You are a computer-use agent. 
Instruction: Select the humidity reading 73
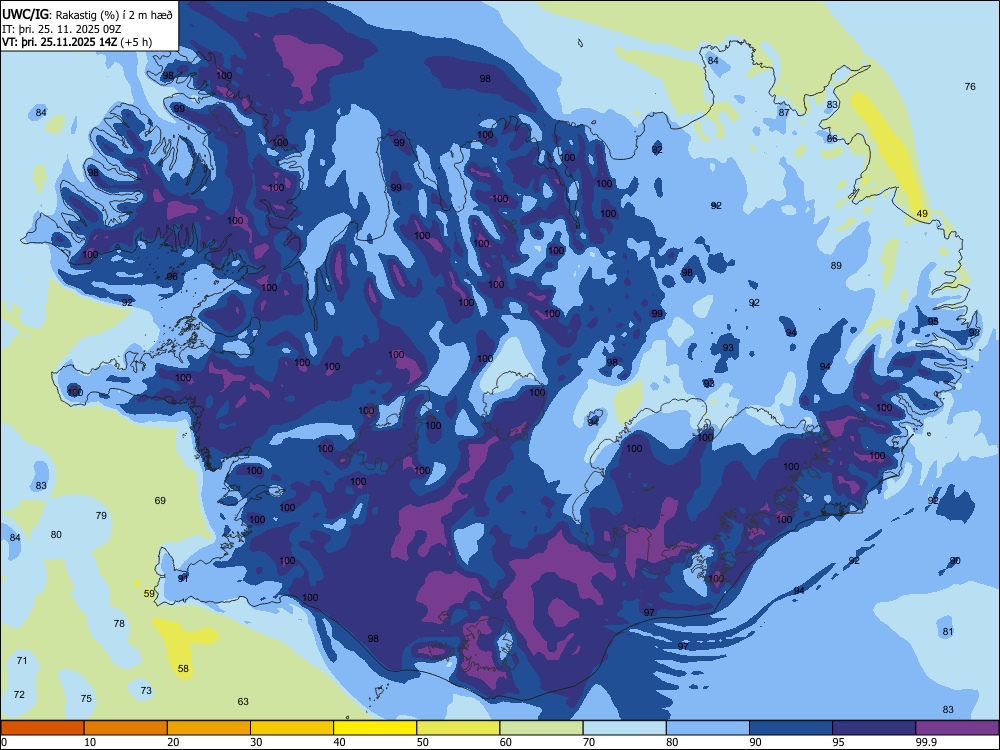coord(146,690)
